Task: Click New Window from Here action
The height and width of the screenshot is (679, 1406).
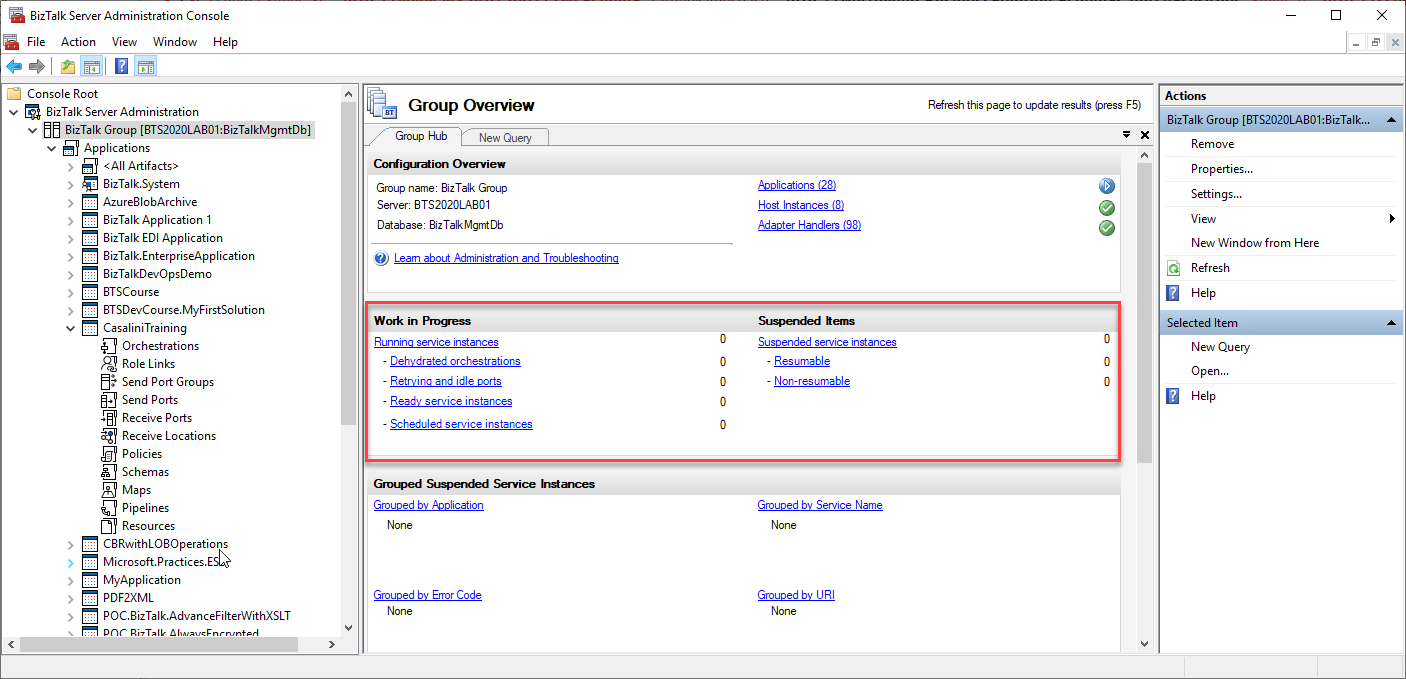Action: coord(1255,243)
